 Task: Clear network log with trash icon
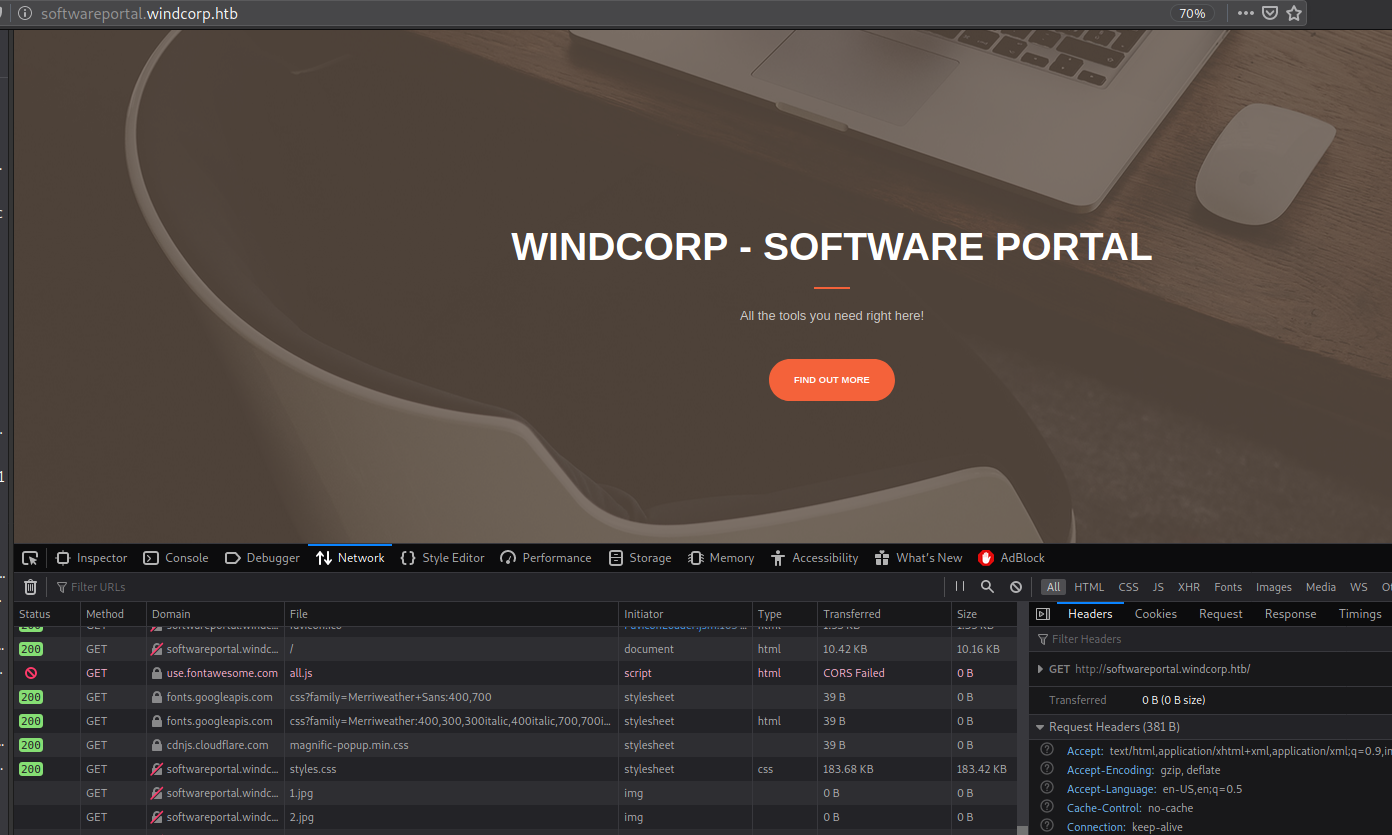[30, 587]
